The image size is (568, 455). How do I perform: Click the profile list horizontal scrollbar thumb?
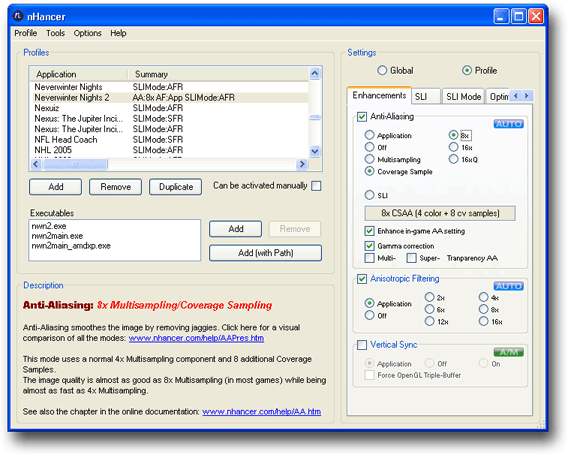point(76,164)
